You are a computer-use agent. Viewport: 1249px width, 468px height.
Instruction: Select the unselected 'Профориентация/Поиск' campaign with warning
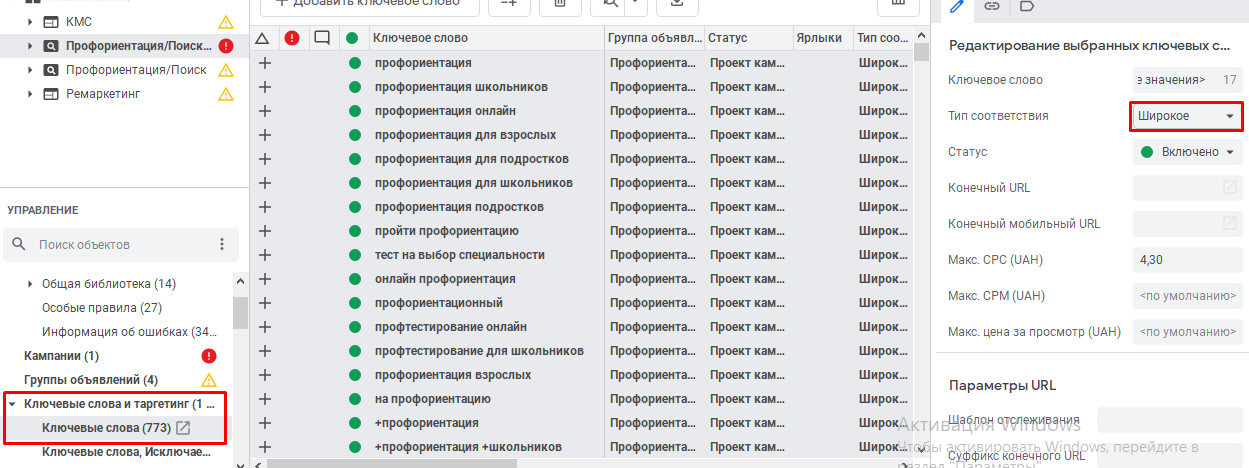(x=136, y=70)
